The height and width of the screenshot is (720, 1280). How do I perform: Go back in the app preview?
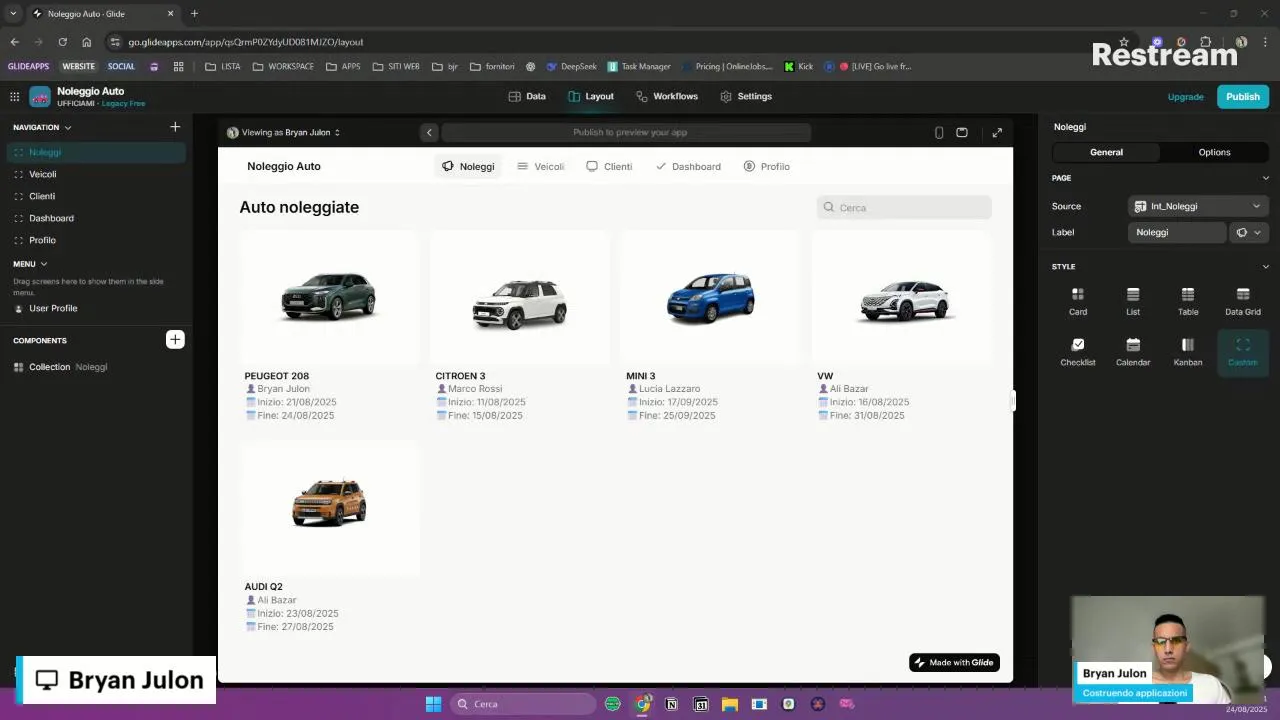coord(429,132)
